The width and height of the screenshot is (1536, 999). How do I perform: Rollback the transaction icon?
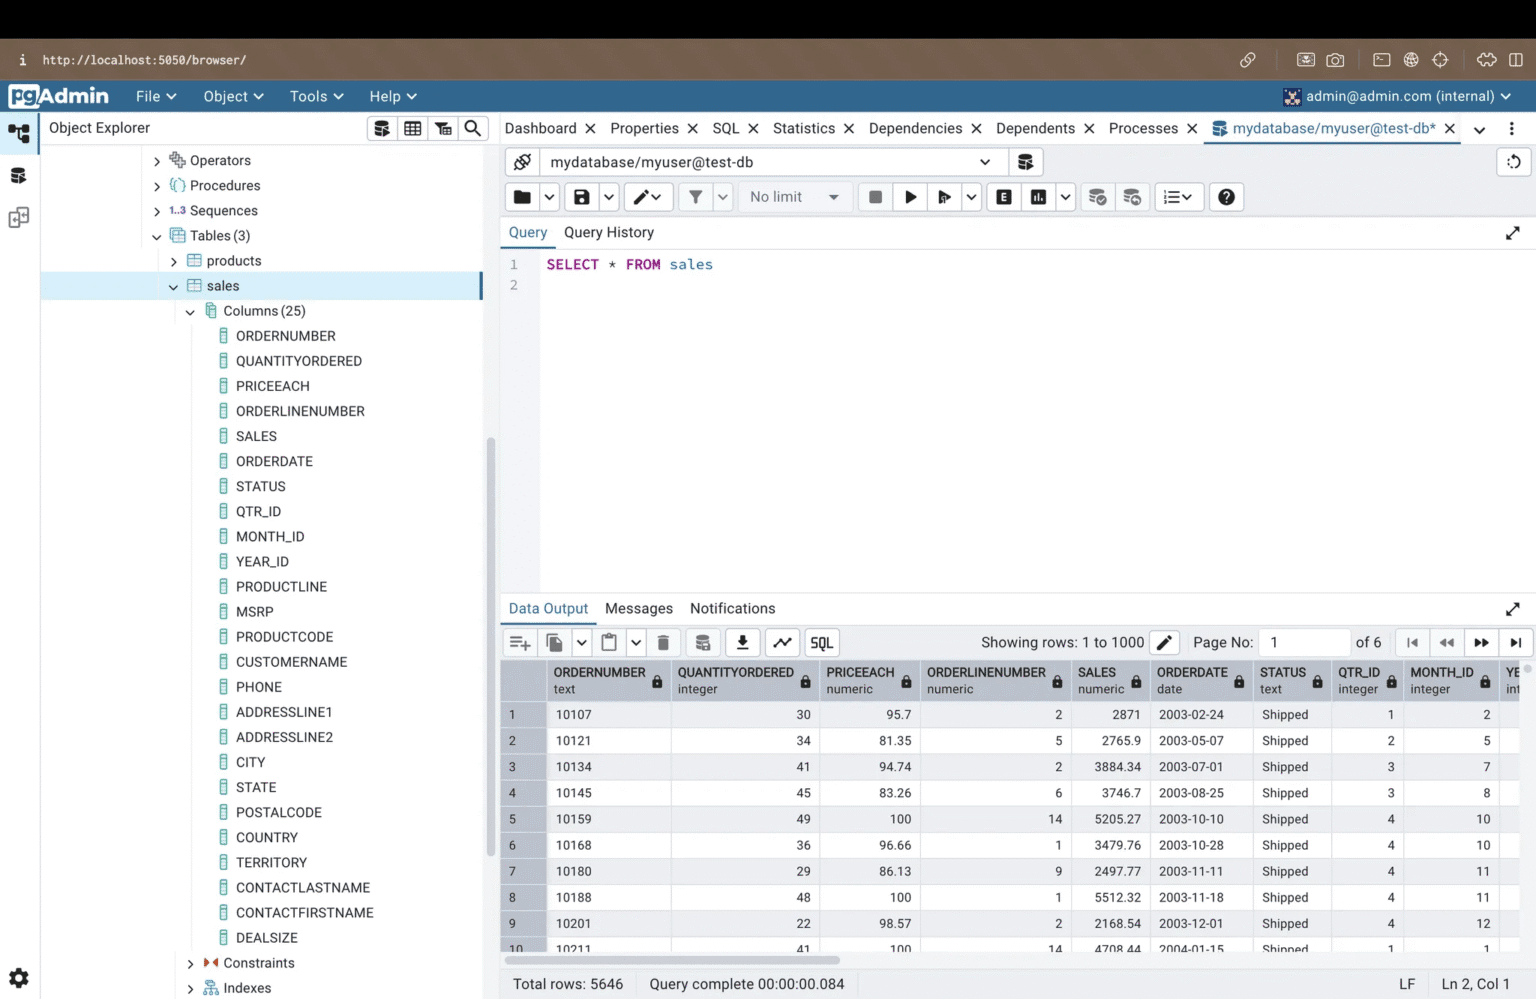coord(1132,196)
